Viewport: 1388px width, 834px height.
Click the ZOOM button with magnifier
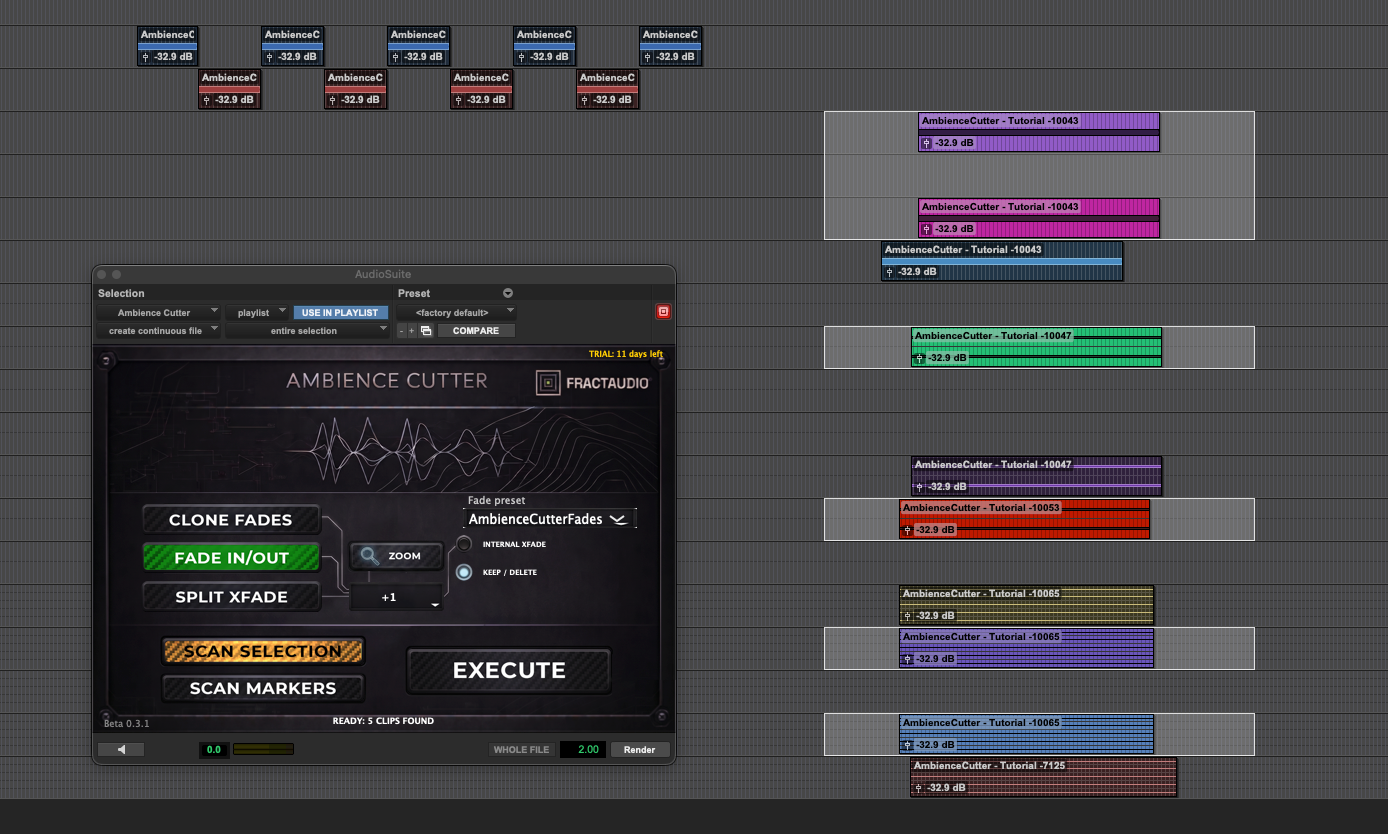(396, 556)
